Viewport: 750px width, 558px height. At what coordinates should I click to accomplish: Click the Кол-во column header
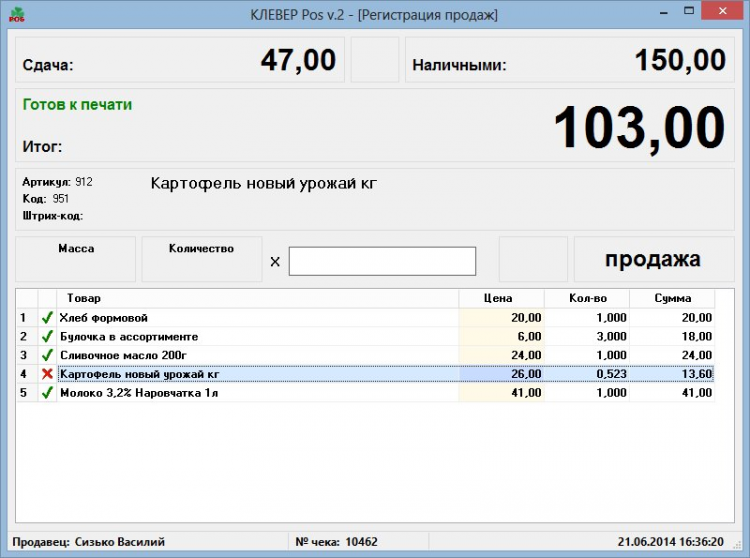[x=587, y=298]
